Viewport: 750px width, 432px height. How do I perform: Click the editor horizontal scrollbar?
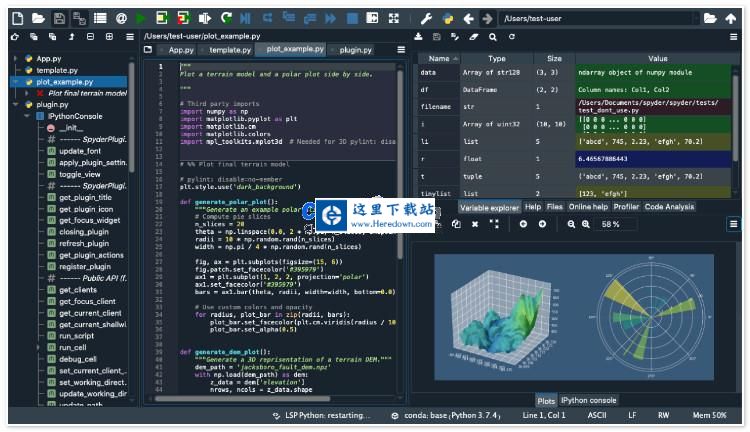(x=242, y=399)
